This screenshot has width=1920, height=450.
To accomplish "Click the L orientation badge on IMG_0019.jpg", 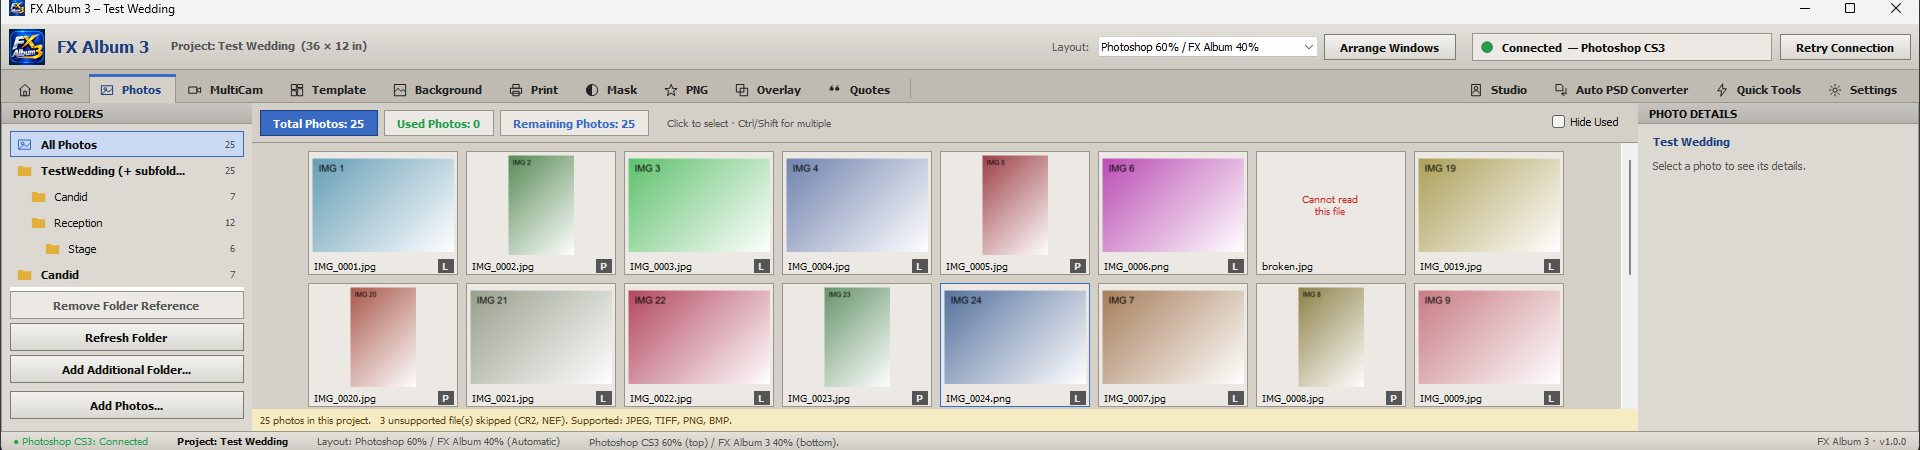I will 1552,266.
